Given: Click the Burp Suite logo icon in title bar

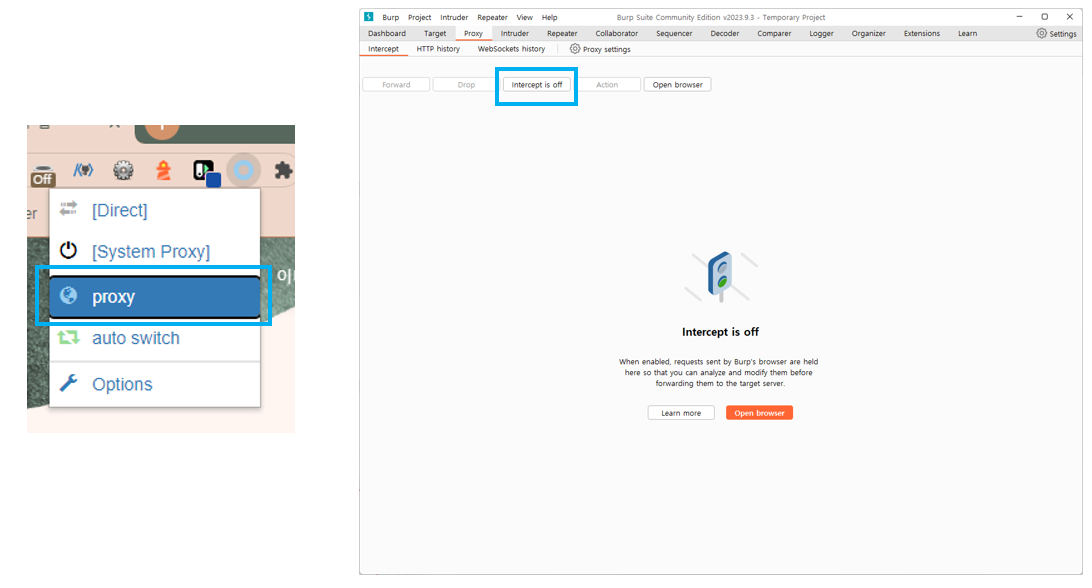Looking at the screenshot, I should [369, 17].
